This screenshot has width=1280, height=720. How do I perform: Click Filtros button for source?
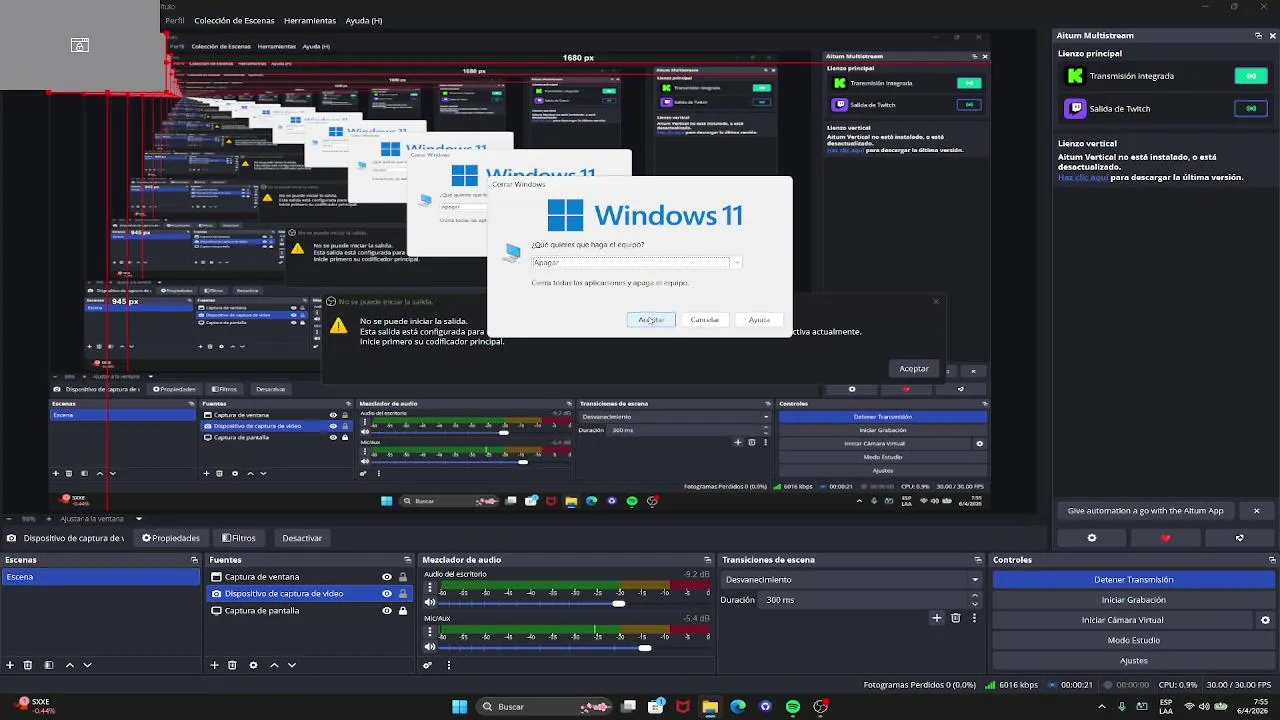(239, 538)
